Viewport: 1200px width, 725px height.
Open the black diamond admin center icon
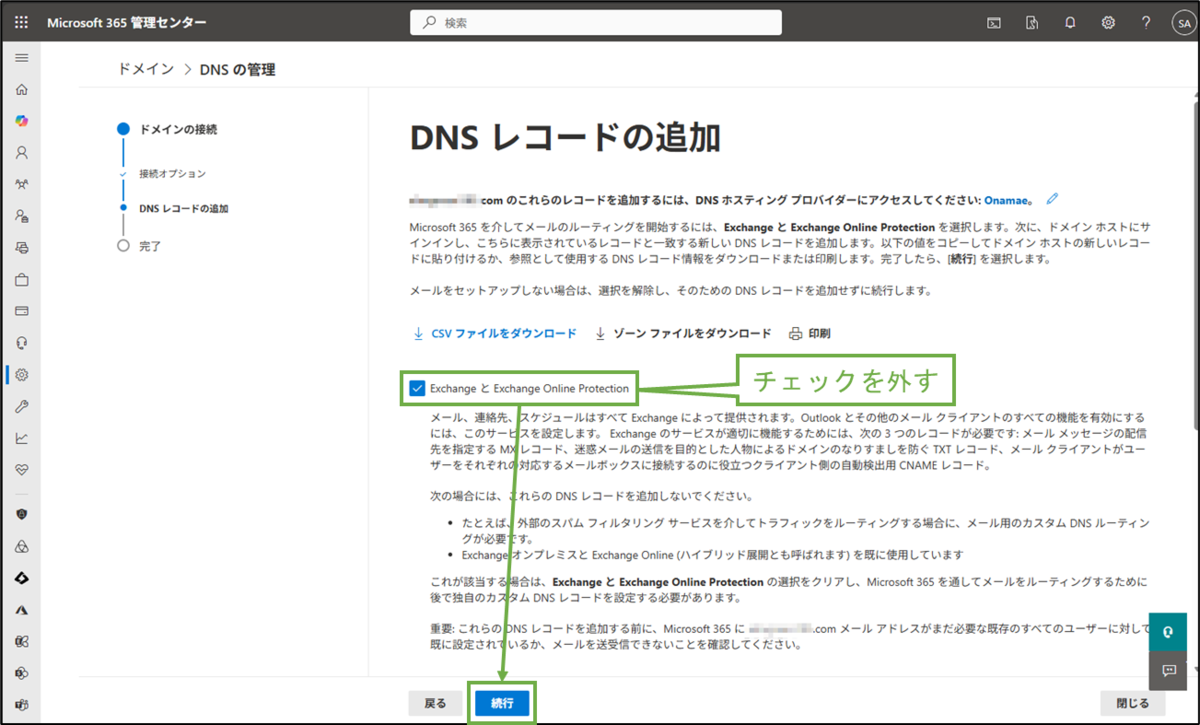click(21, 578)
